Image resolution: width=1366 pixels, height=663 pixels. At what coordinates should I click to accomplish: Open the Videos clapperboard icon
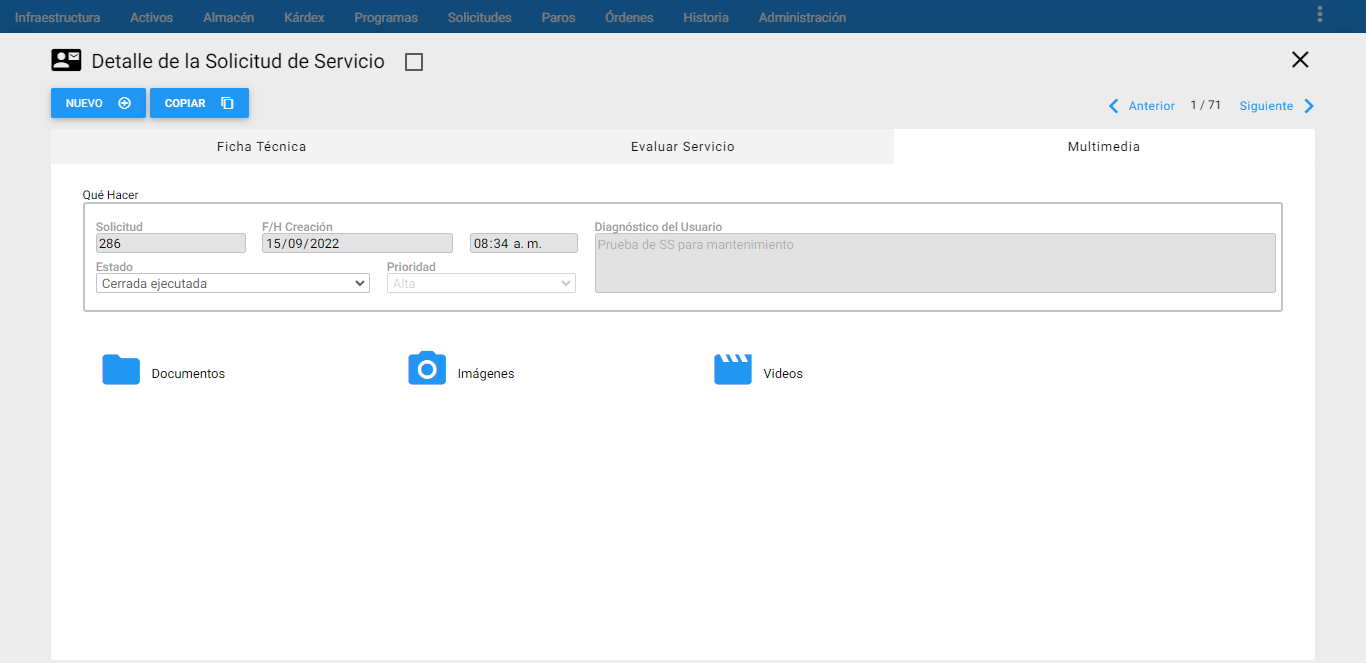point(732,369)
